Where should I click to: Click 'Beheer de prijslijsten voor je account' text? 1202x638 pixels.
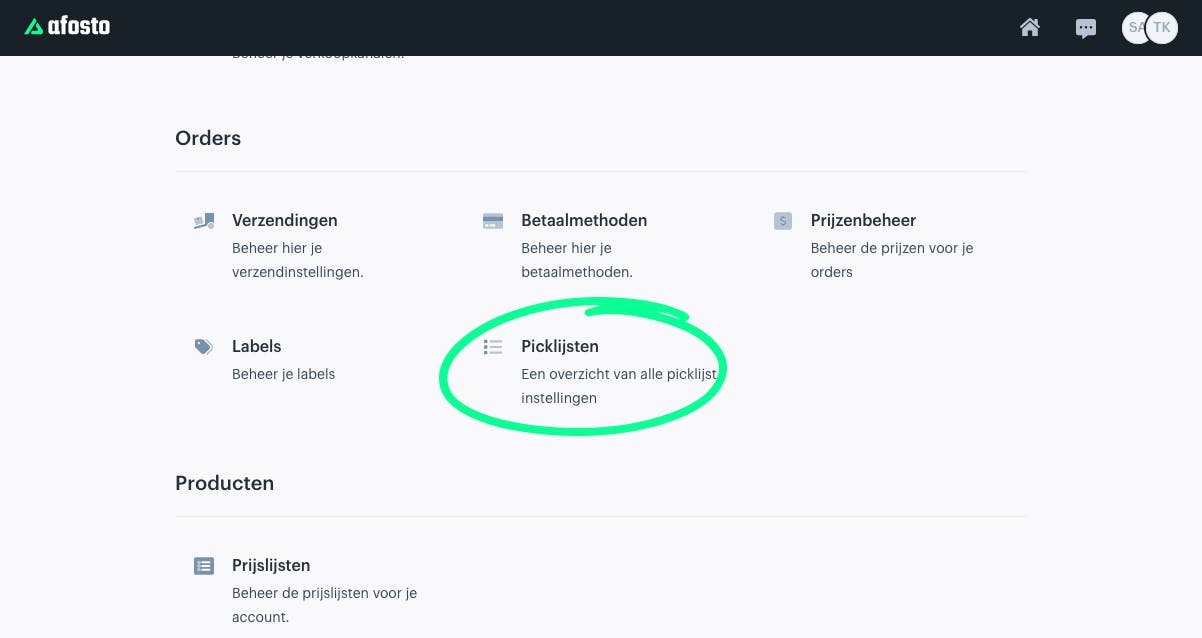pos(325,605)
